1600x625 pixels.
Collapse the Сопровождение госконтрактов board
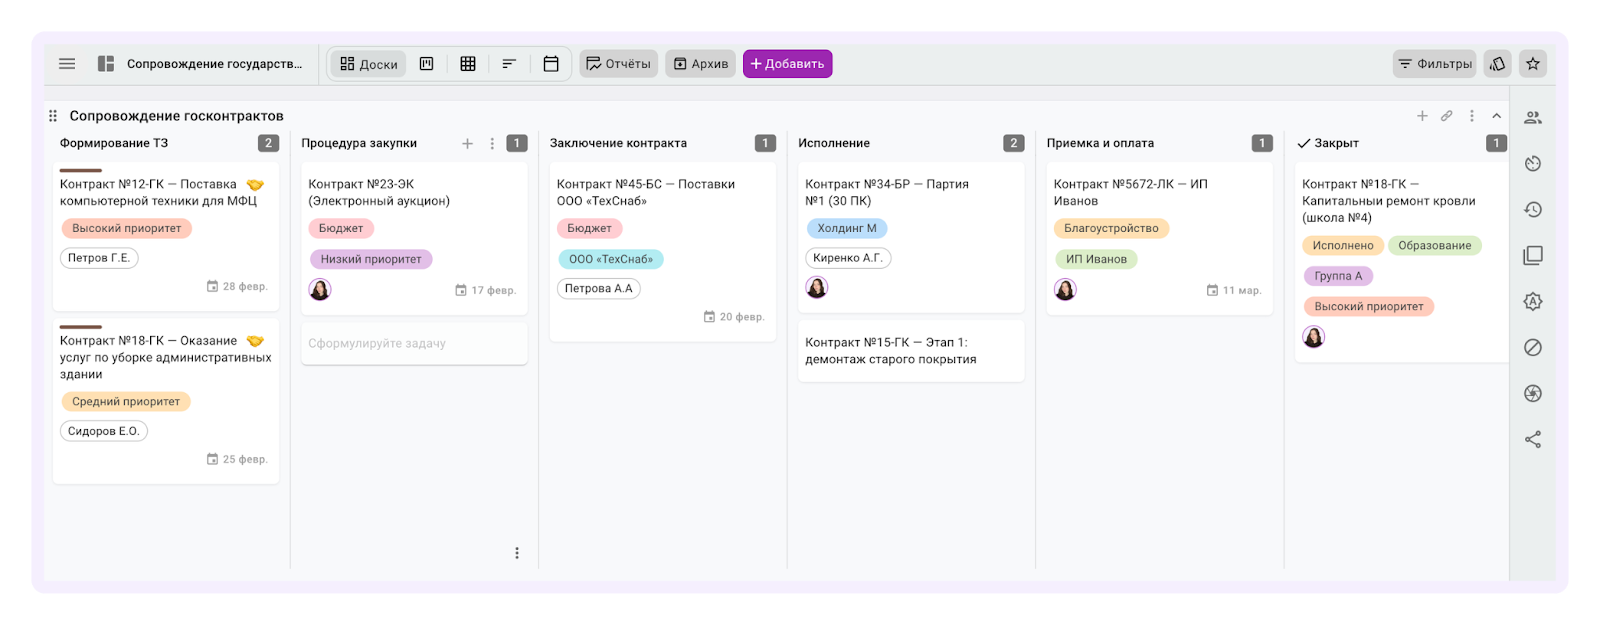point(1497,116)
